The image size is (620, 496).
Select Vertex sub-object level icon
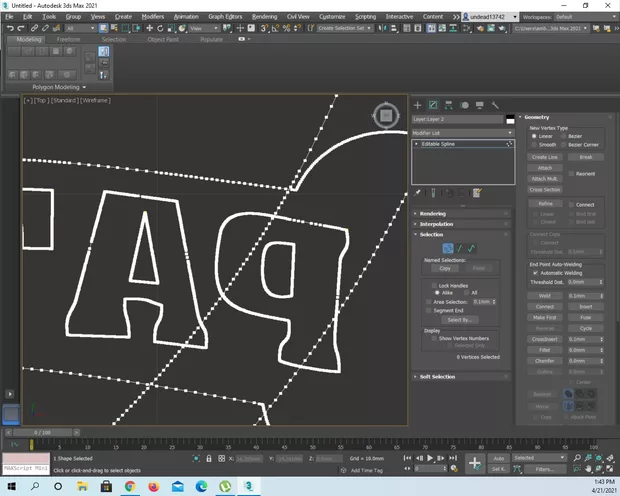[x=447, y=248]
